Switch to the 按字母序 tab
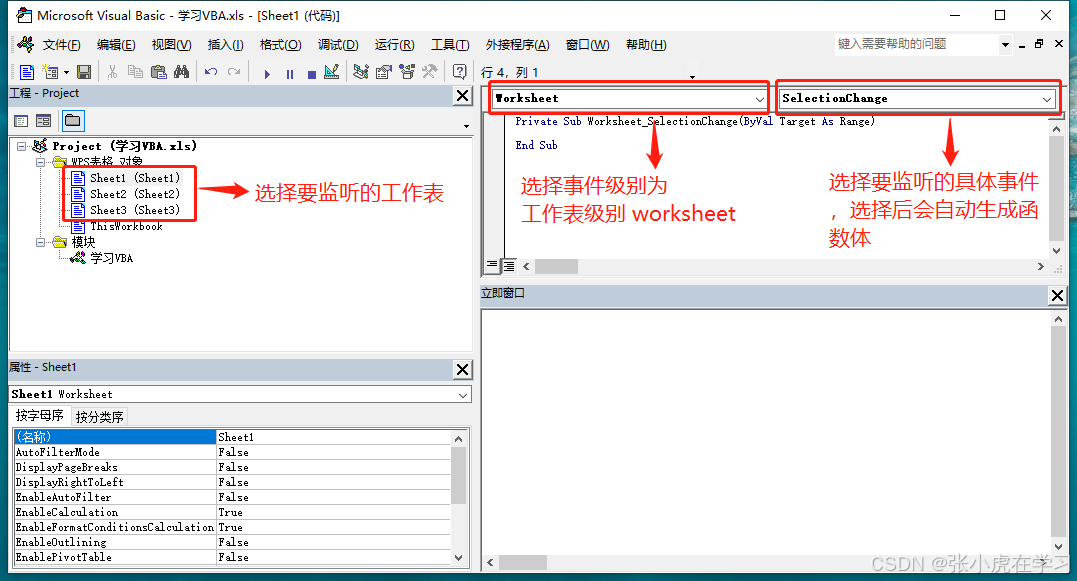 tap(40, 416)
